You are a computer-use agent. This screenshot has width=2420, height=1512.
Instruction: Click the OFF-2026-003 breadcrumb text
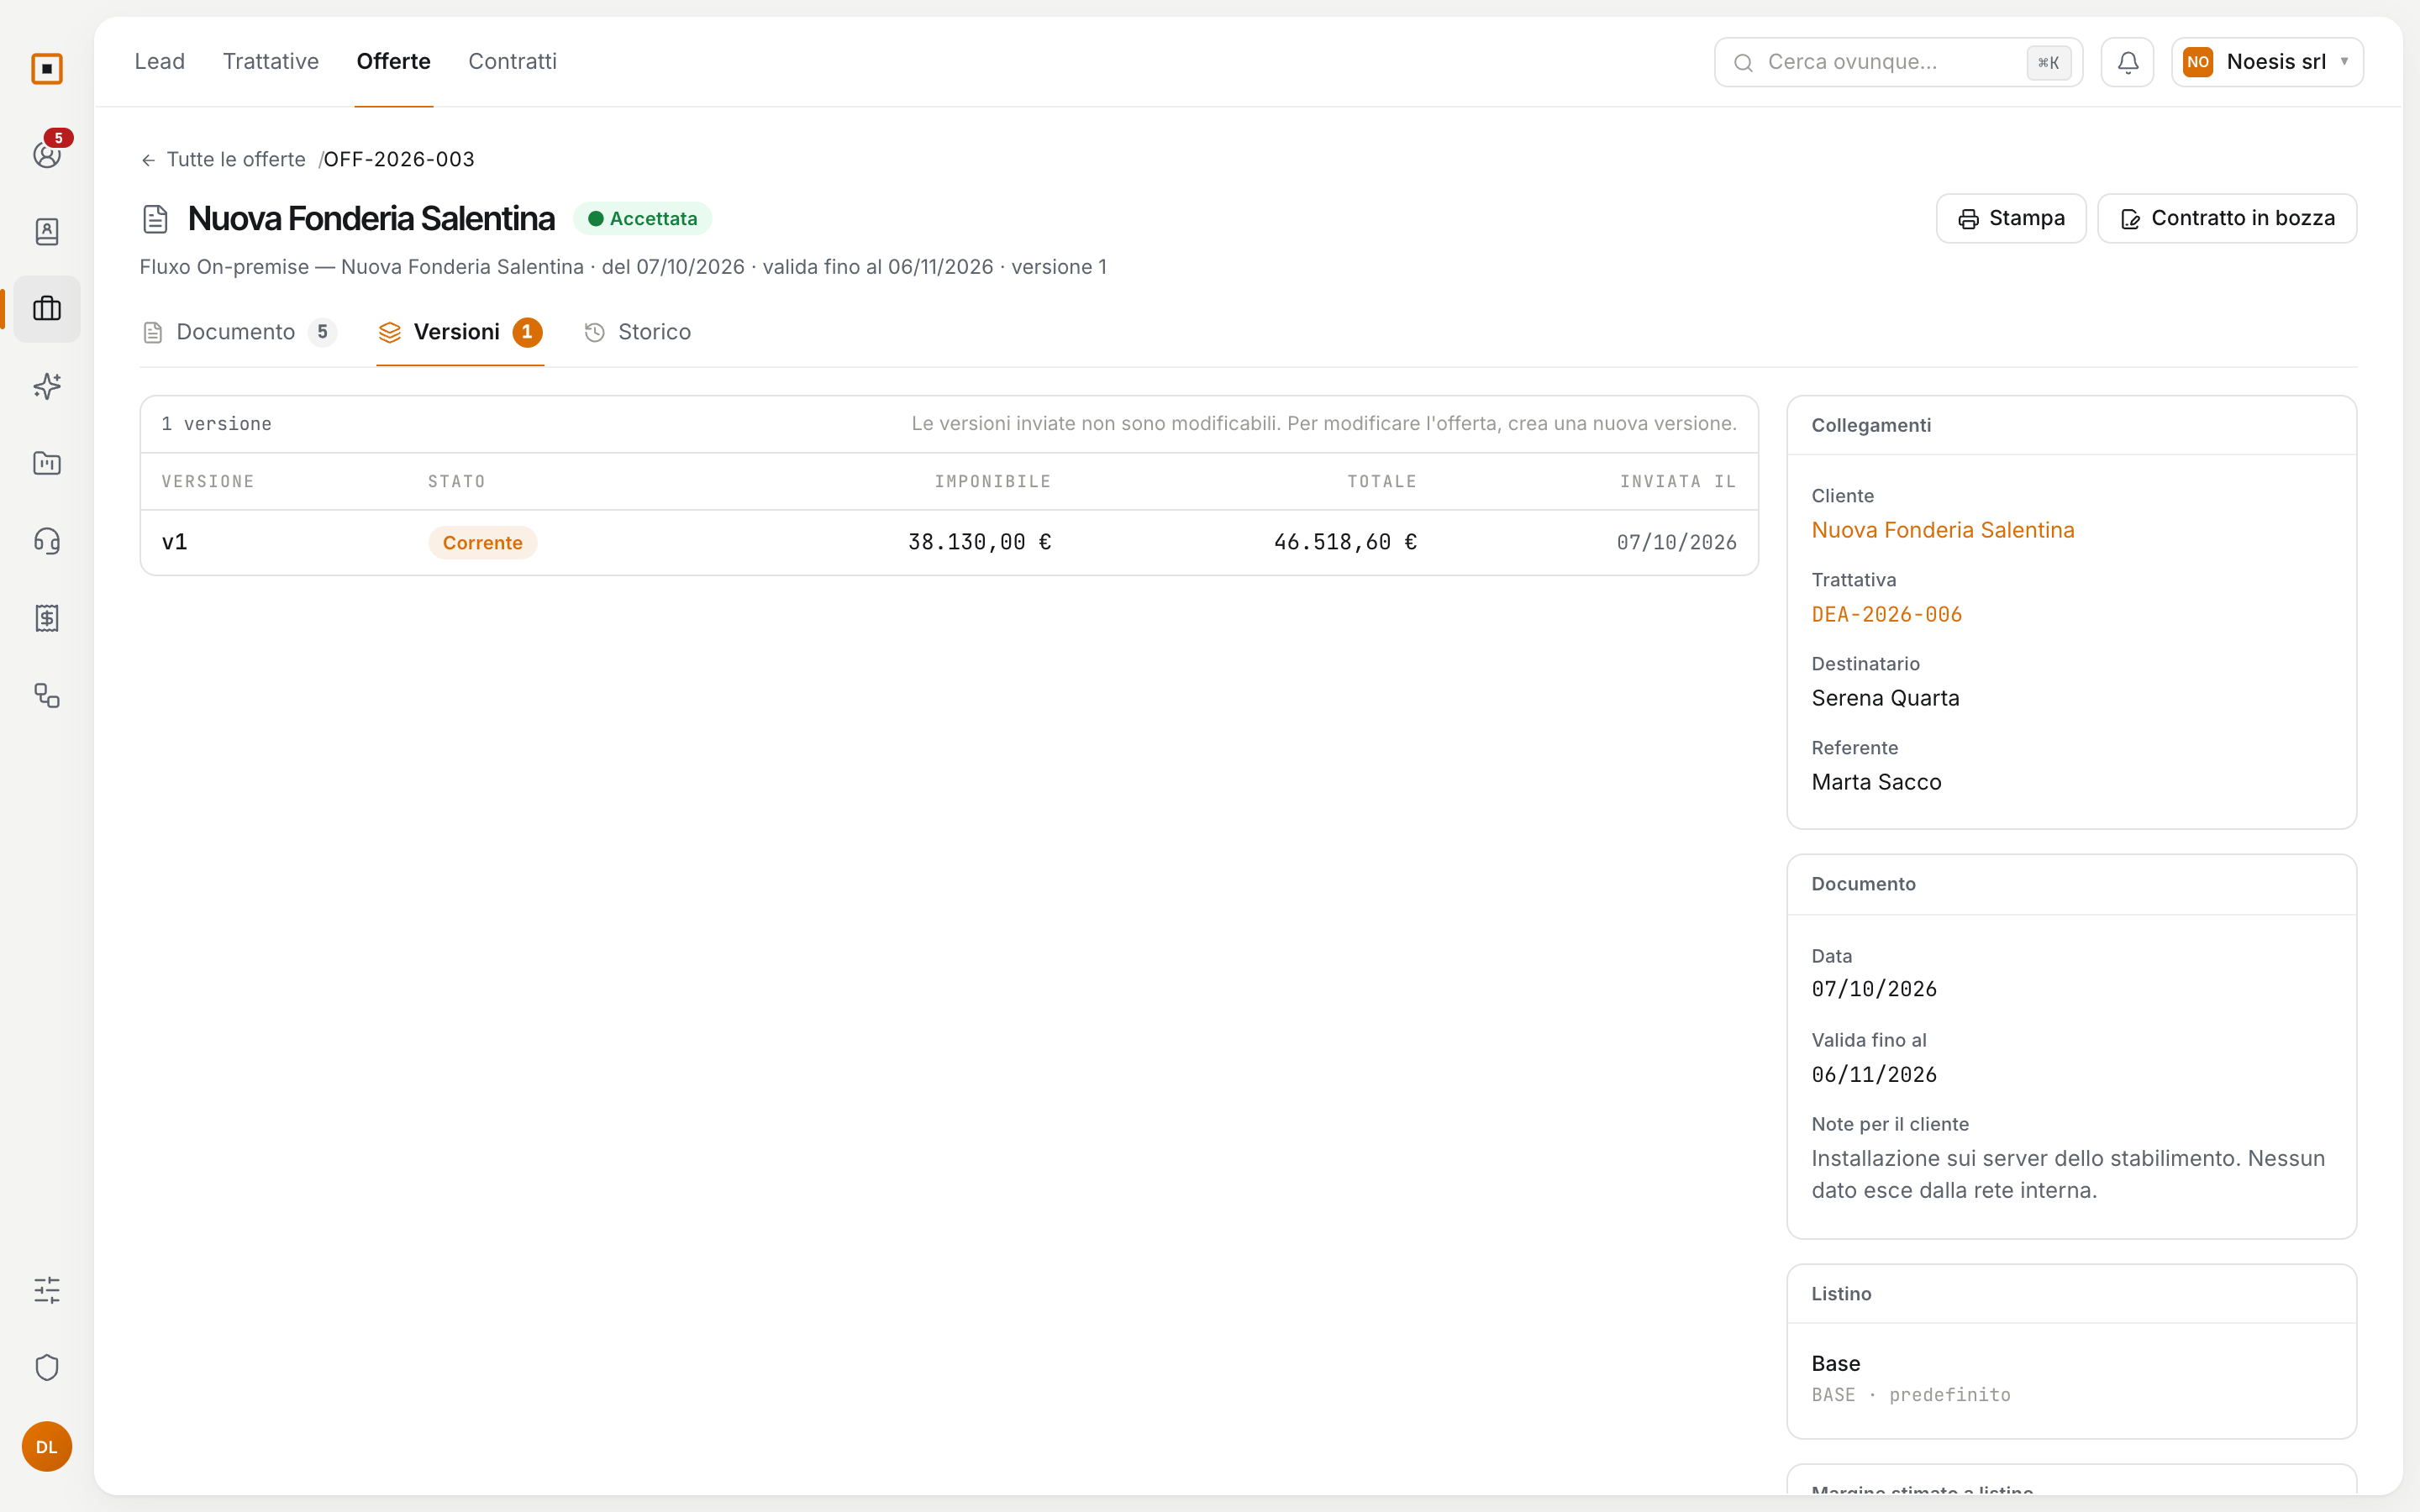pyautogui.click(x=399, y=160)
